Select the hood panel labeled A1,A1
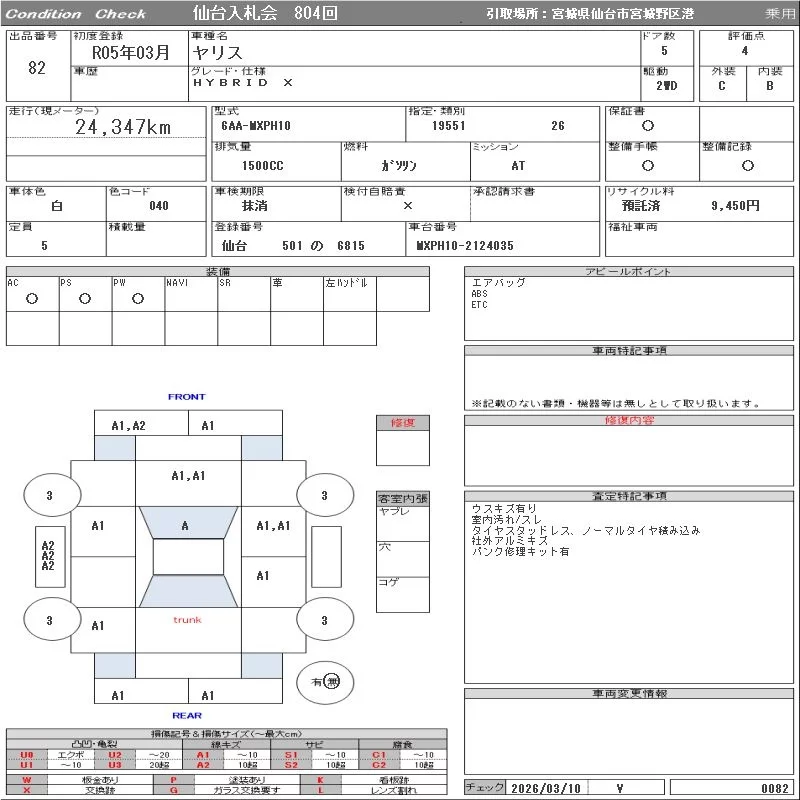 click(x=188, y=476)
